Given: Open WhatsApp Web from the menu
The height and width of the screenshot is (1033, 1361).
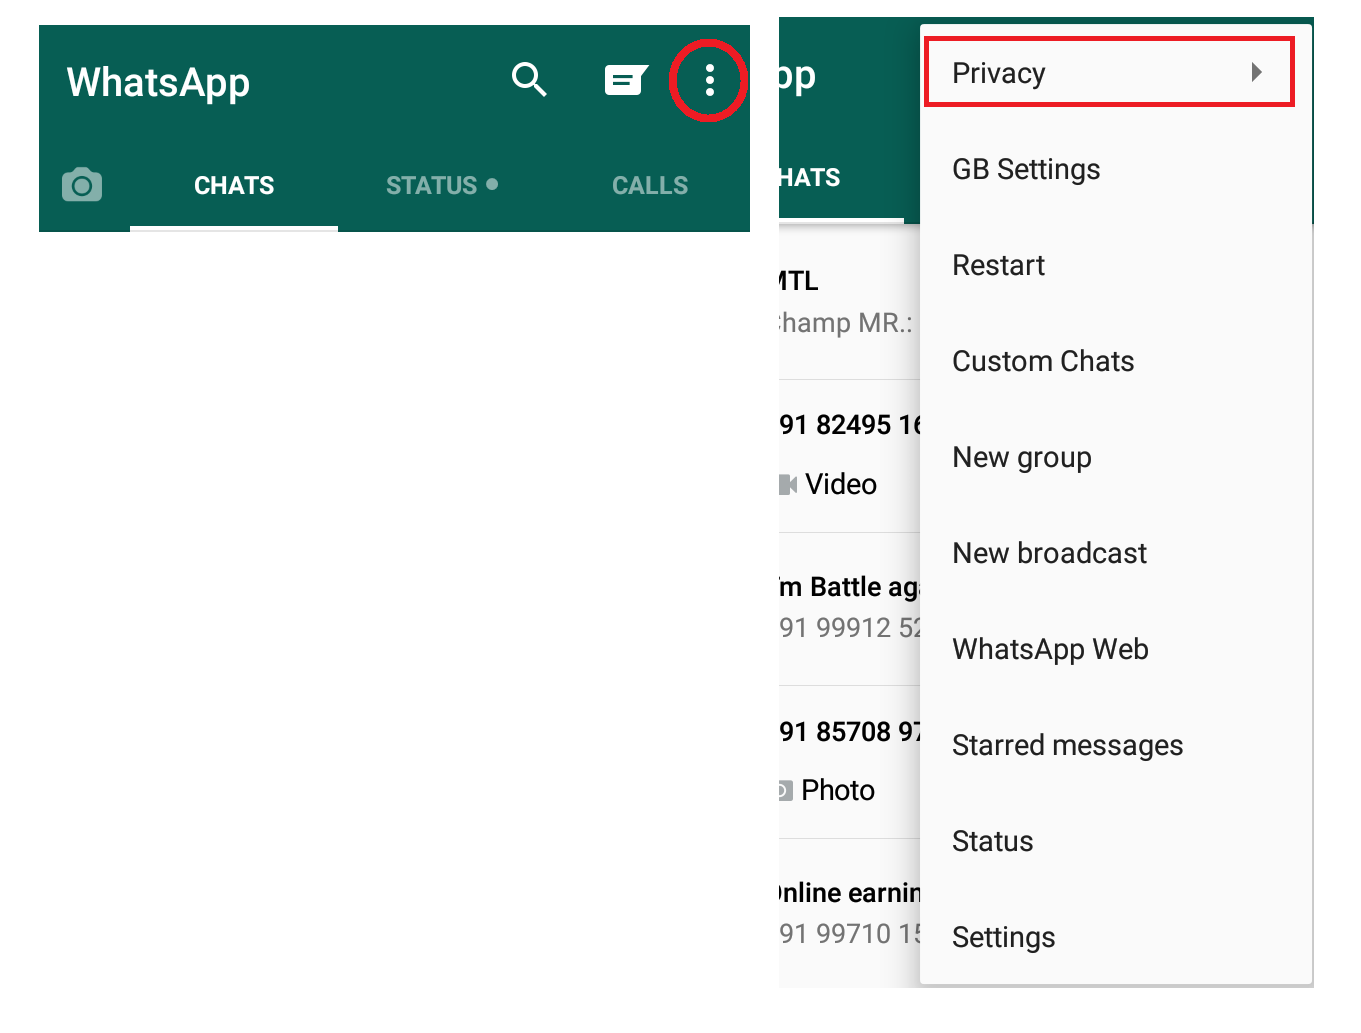Looking at the screenshot, I should tap(1116, 649).
